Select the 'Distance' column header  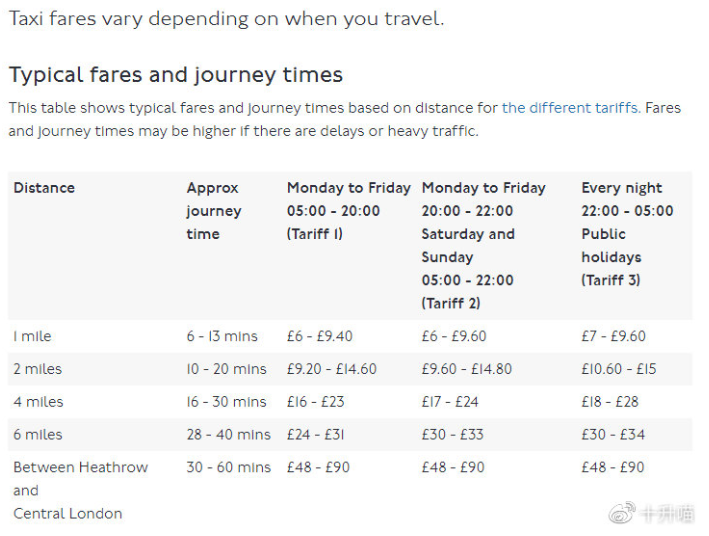pos(44,188)
